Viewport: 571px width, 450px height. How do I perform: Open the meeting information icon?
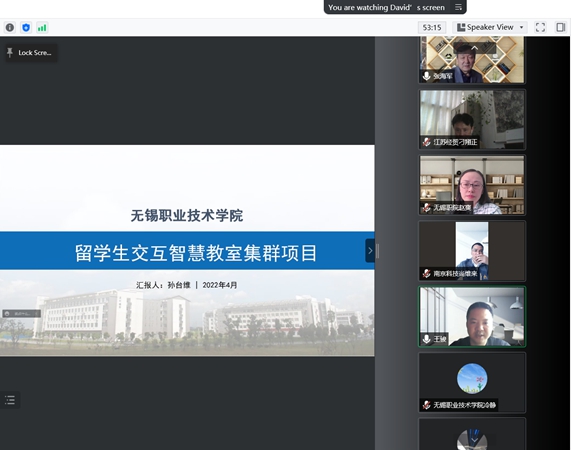point(10,28)
